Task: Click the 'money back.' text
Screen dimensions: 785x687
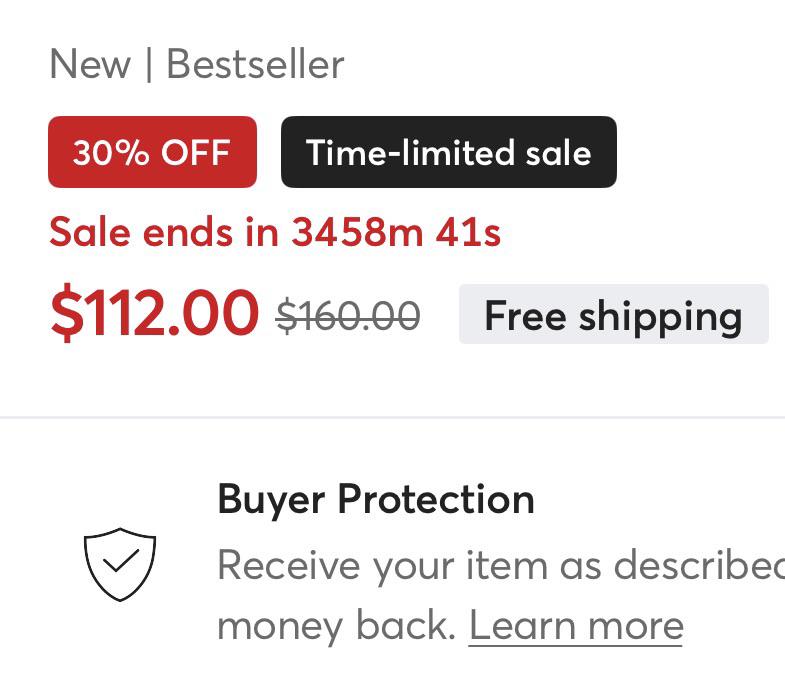Action: [x=336, y=626]
